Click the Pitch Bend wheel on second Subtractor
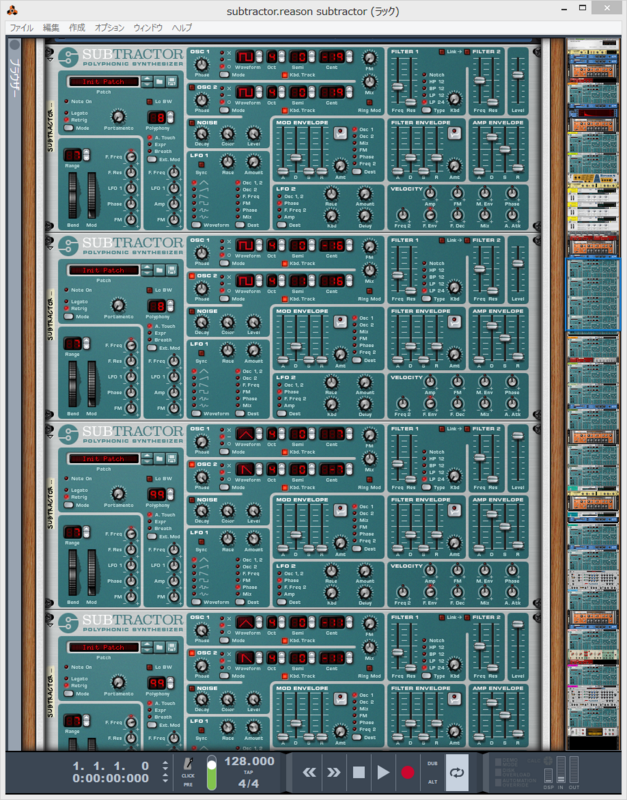The image size is (627, 800). [x=73, y=385]
